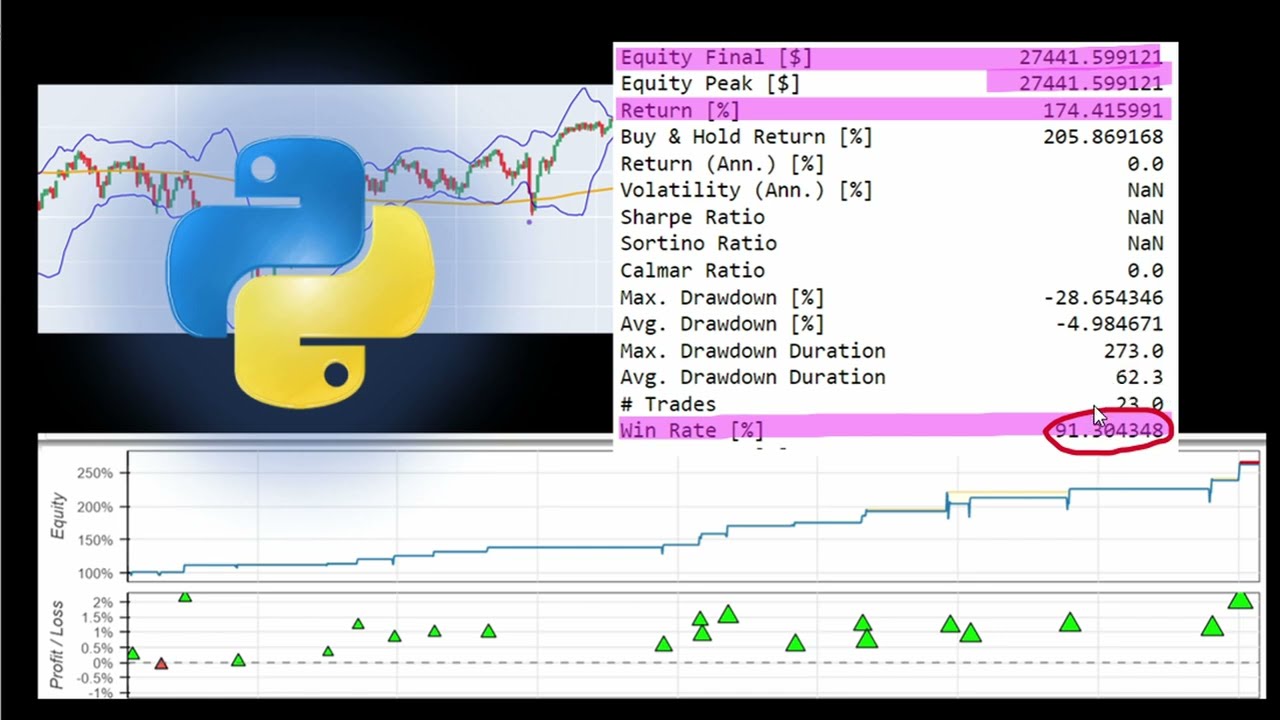Click the Python logo

(x=300, y=270)
